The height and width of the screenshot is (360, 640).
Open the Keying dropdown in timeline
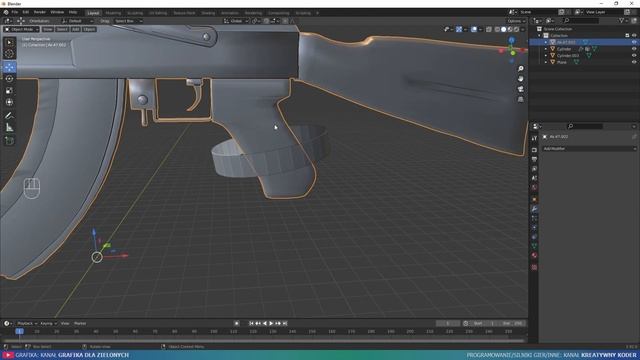pyautogui.click(x=48, y=323)
